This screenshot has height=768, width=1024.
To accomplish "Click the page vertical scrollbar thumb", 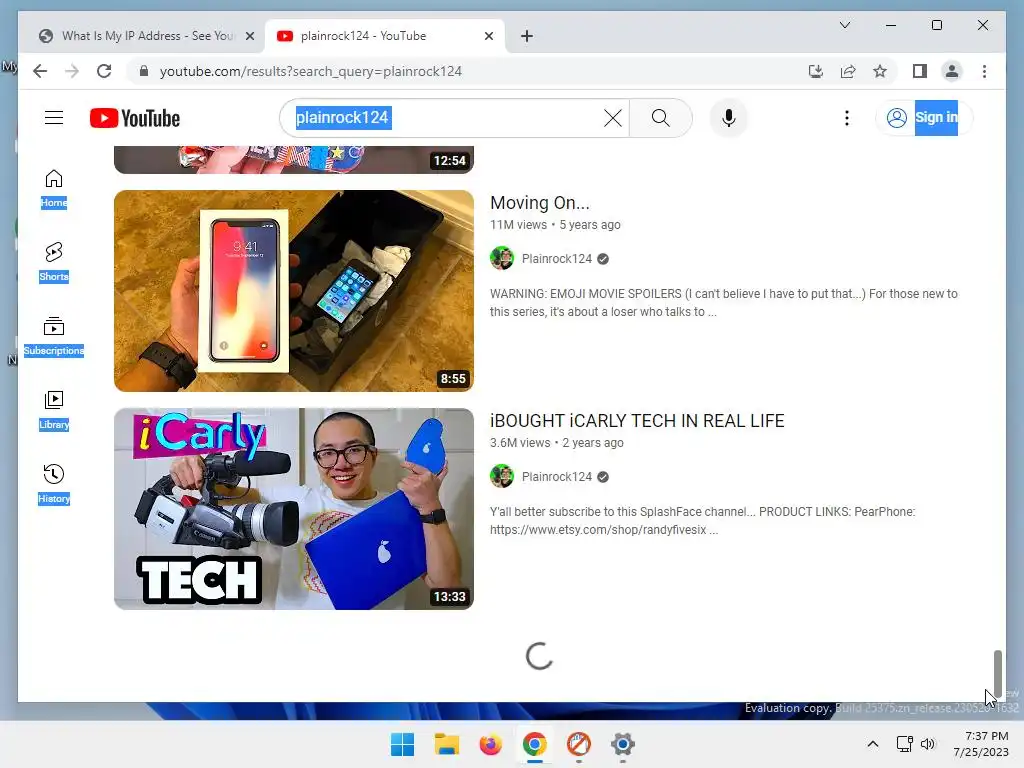I will [x=997, y=674].
